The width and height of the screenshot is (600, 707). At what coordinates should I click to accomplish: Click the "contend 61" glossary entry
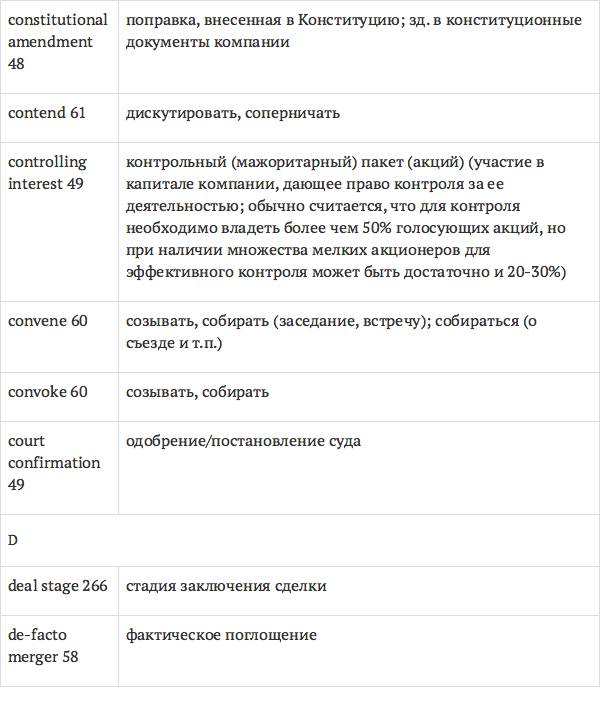[46, 113]
